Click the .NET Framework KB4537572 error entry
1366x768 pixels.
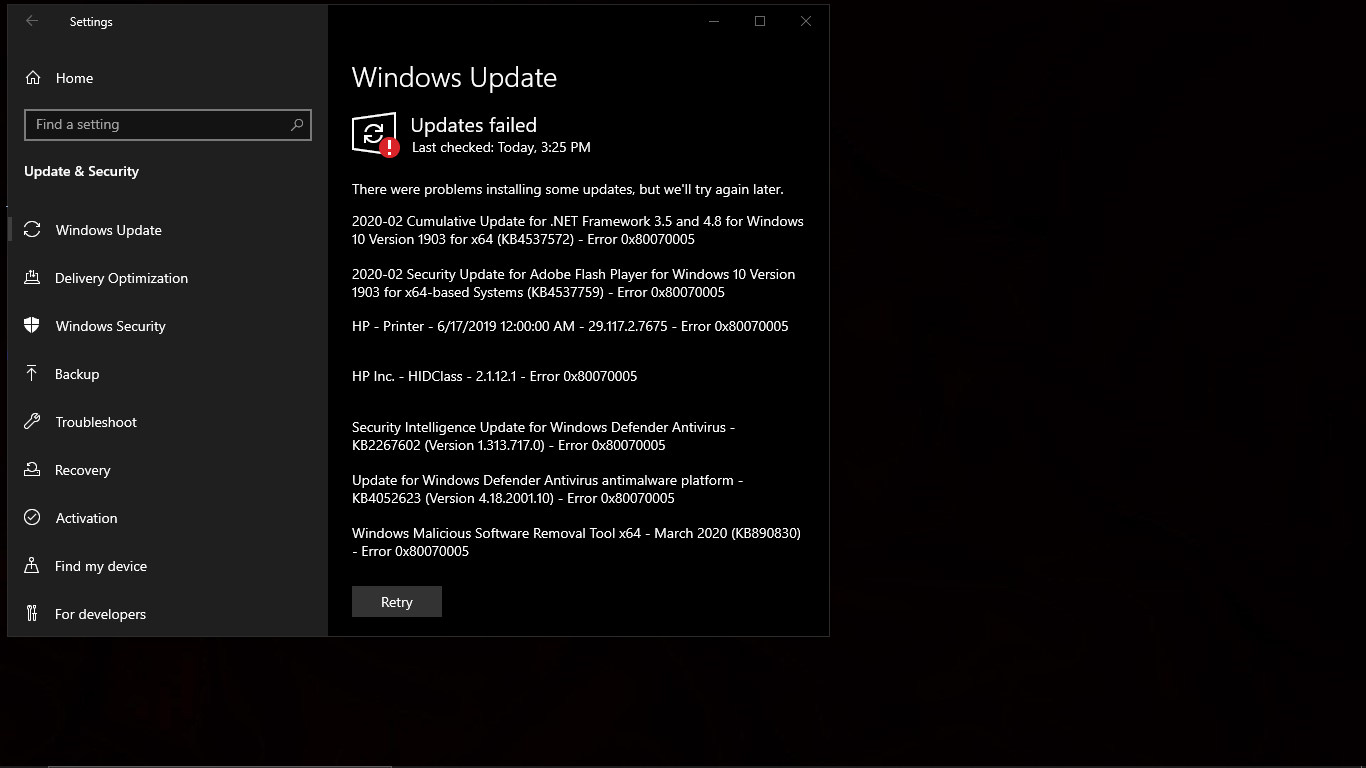(x=578, y=230)
